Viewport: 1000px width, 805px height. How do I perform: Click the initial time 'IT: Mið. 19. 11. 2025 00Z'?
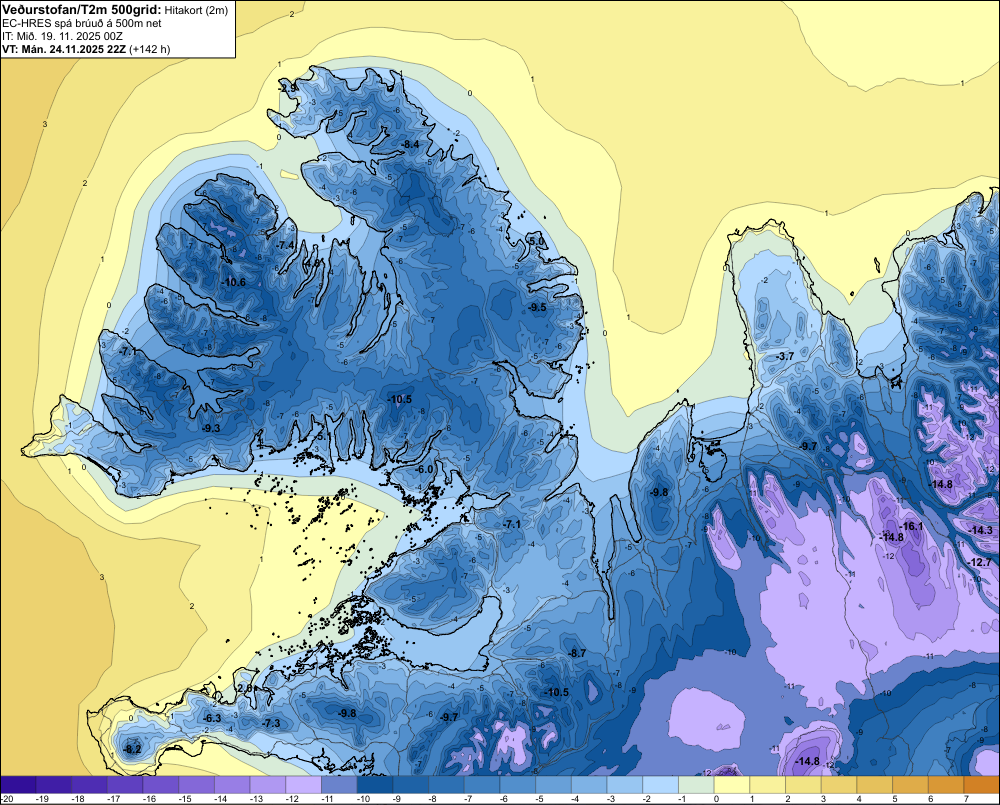(x=62, y=36)
